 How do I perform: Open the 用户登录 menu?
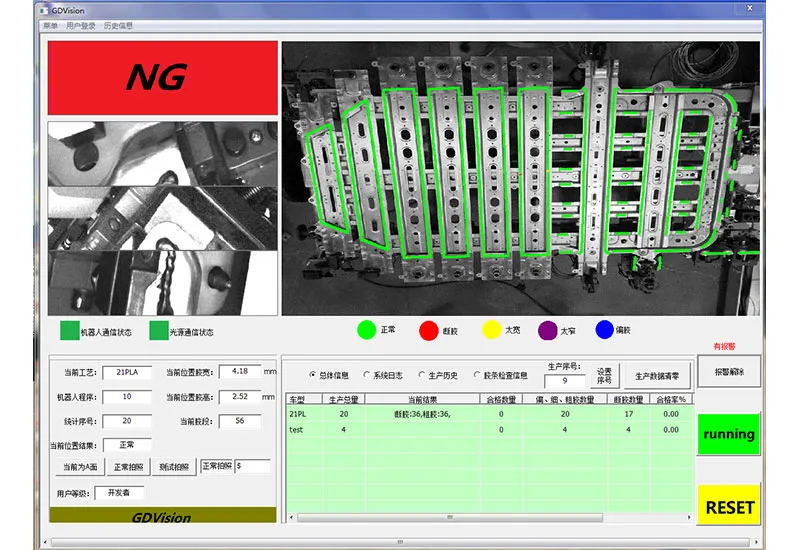(x=80, y=26)
